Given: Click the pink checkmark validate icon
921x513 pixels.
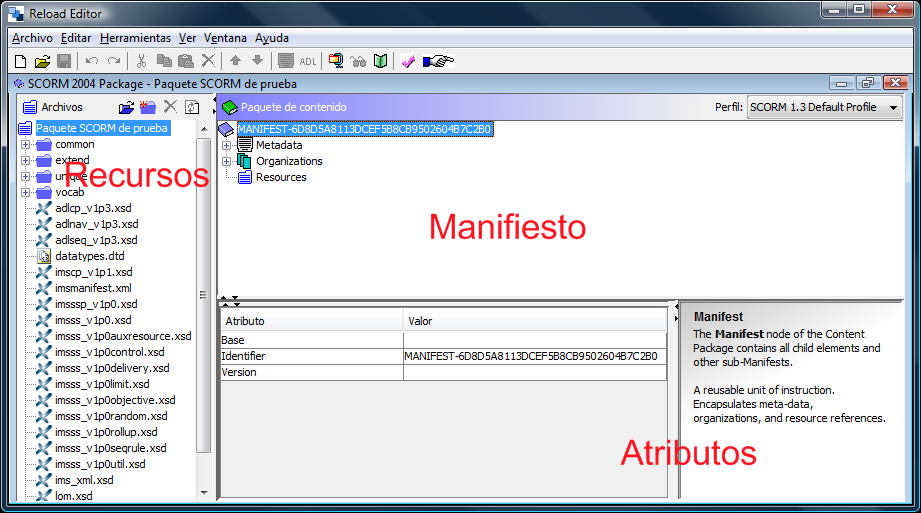Looking at the screenshot, I should [408, 61].
